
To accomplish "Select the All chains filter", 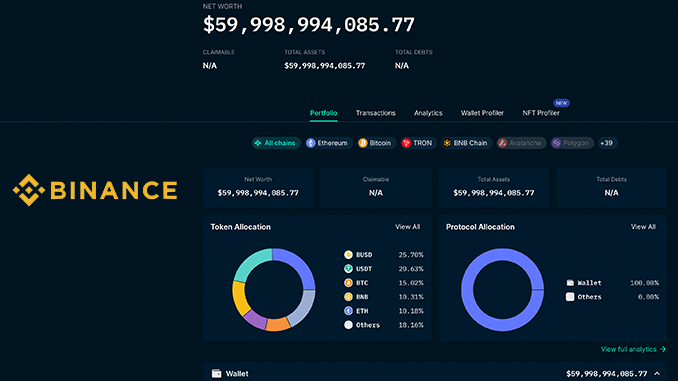I will tap(276, 143).
